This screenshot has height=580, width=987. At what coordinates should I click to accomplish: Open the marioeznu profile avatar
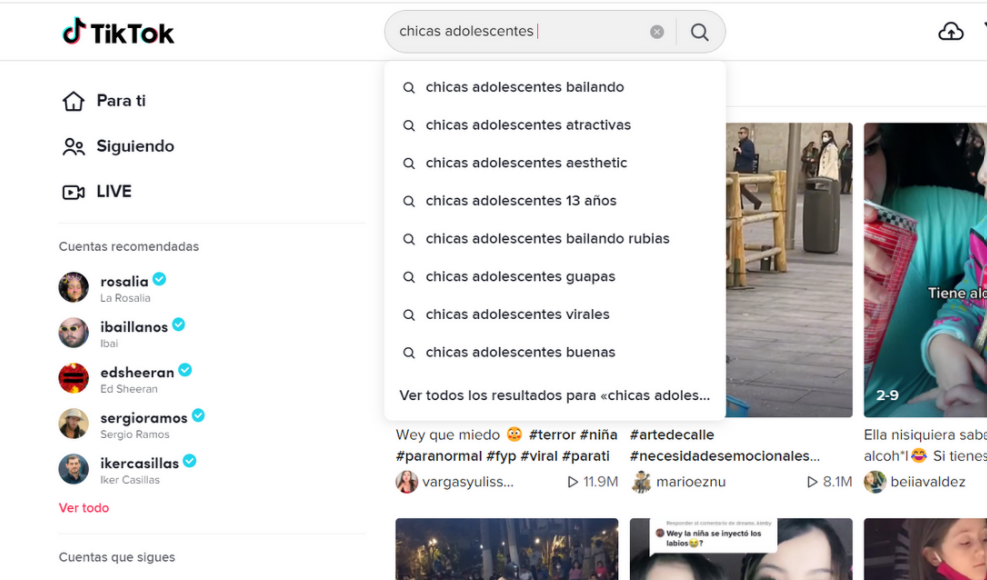click(x=641, y=482)
